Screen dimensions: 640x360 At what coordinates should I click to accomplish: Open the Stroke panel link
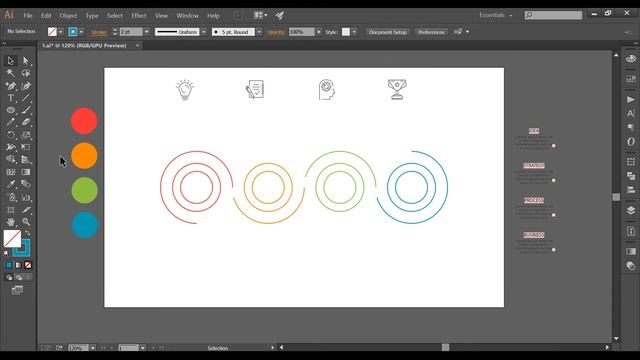click(99, 32)
